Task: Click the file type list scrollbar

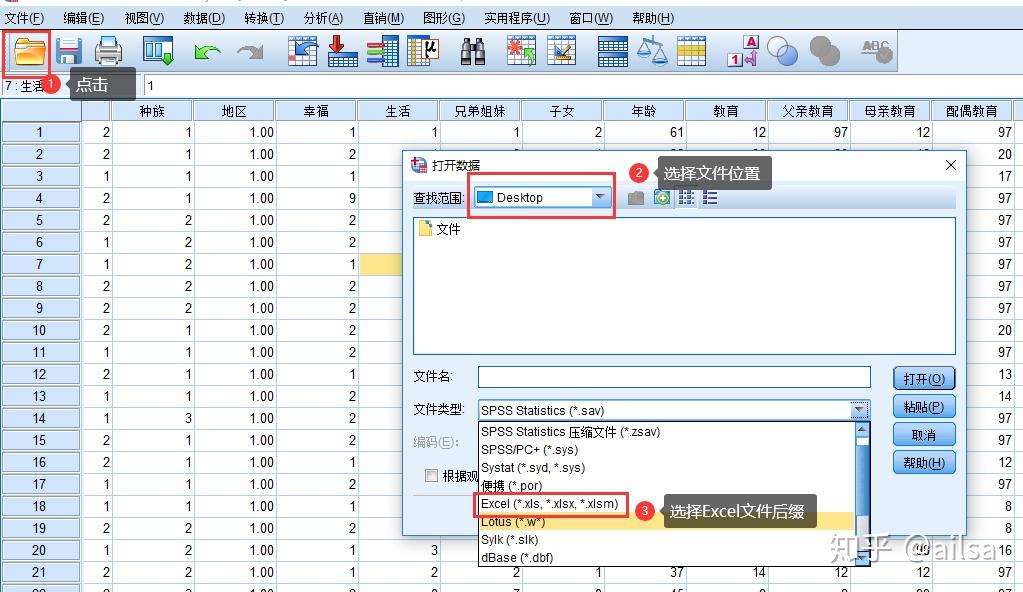Action: (862, 494)
